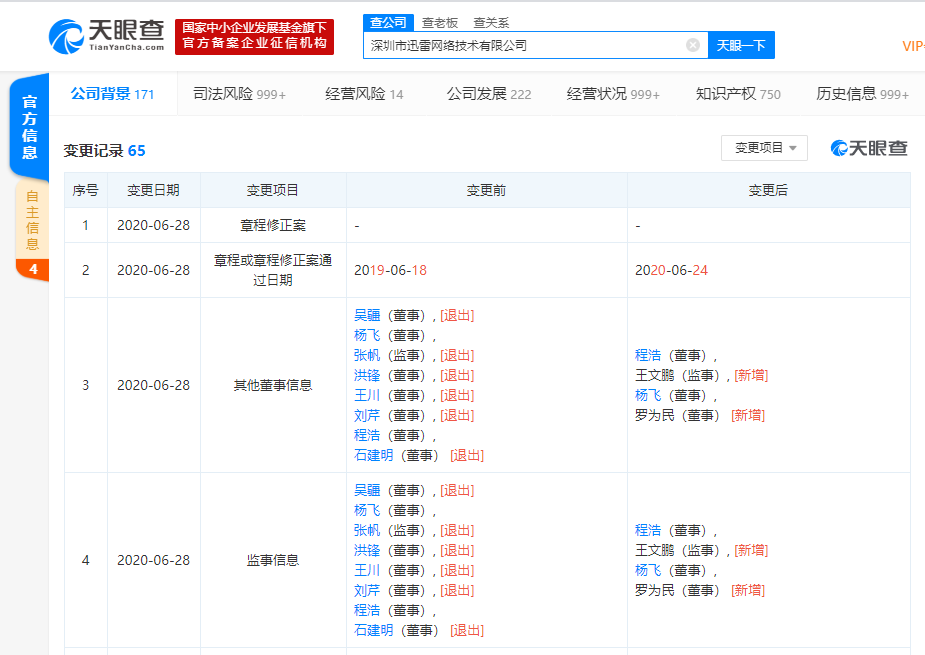This screenshot has height=655, width=925.
Task: Click the 监事信息 cell in row 4
Action: (273, 560)
